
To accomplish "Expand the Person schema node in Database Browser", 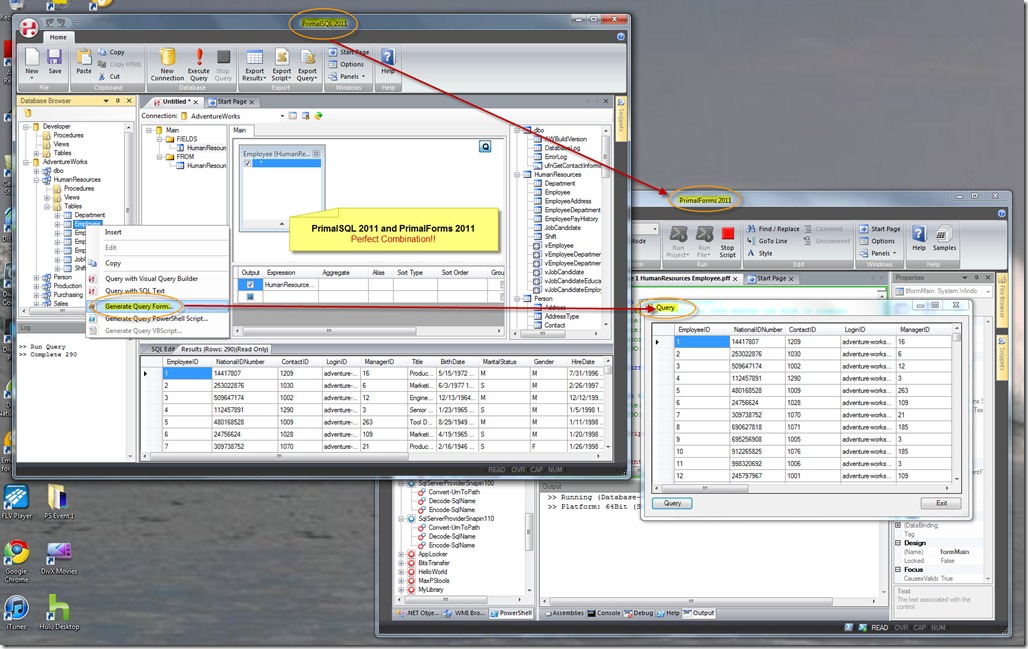I will (36, 277).
